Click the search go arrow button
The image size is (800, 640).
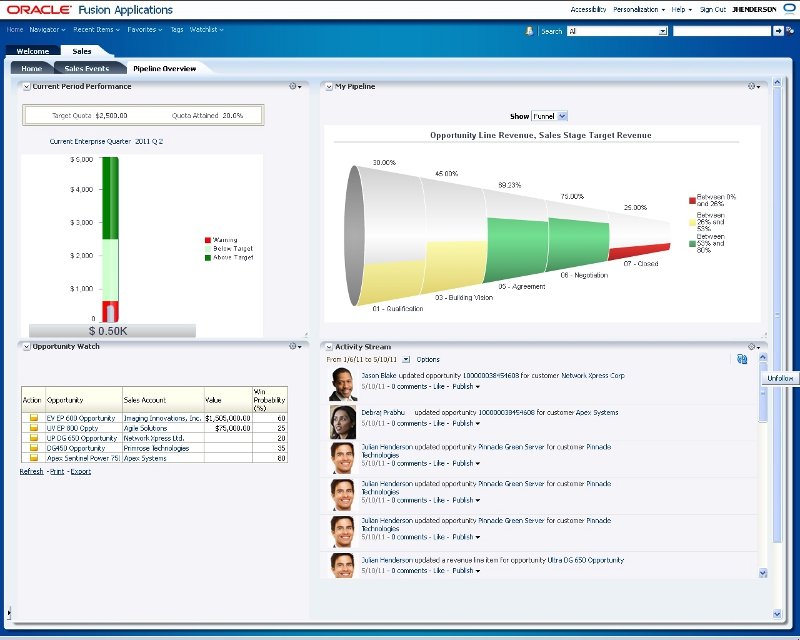[778, 31]
